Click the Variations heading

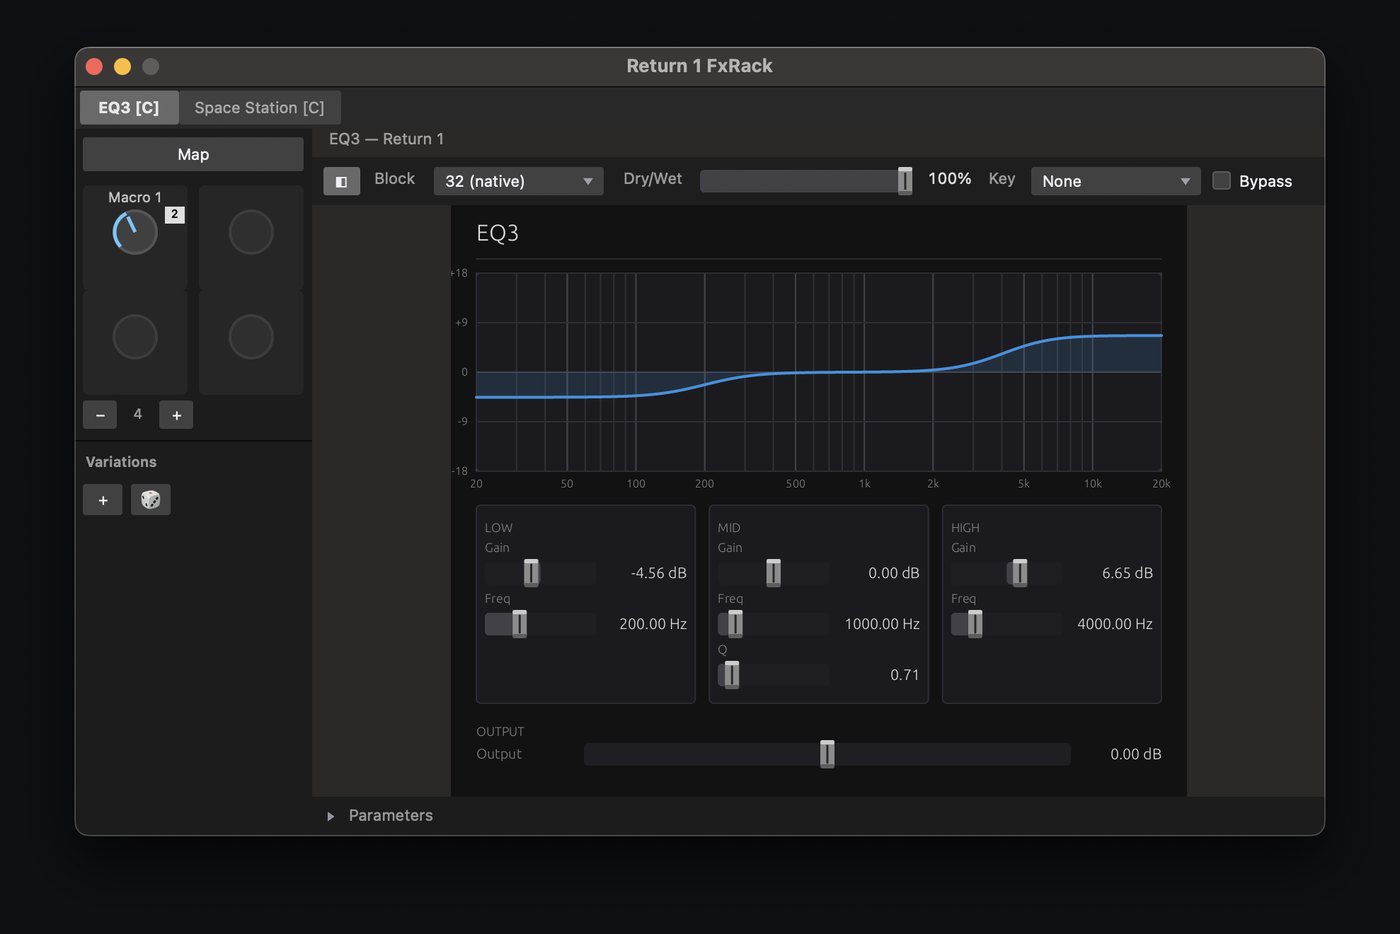121,462
